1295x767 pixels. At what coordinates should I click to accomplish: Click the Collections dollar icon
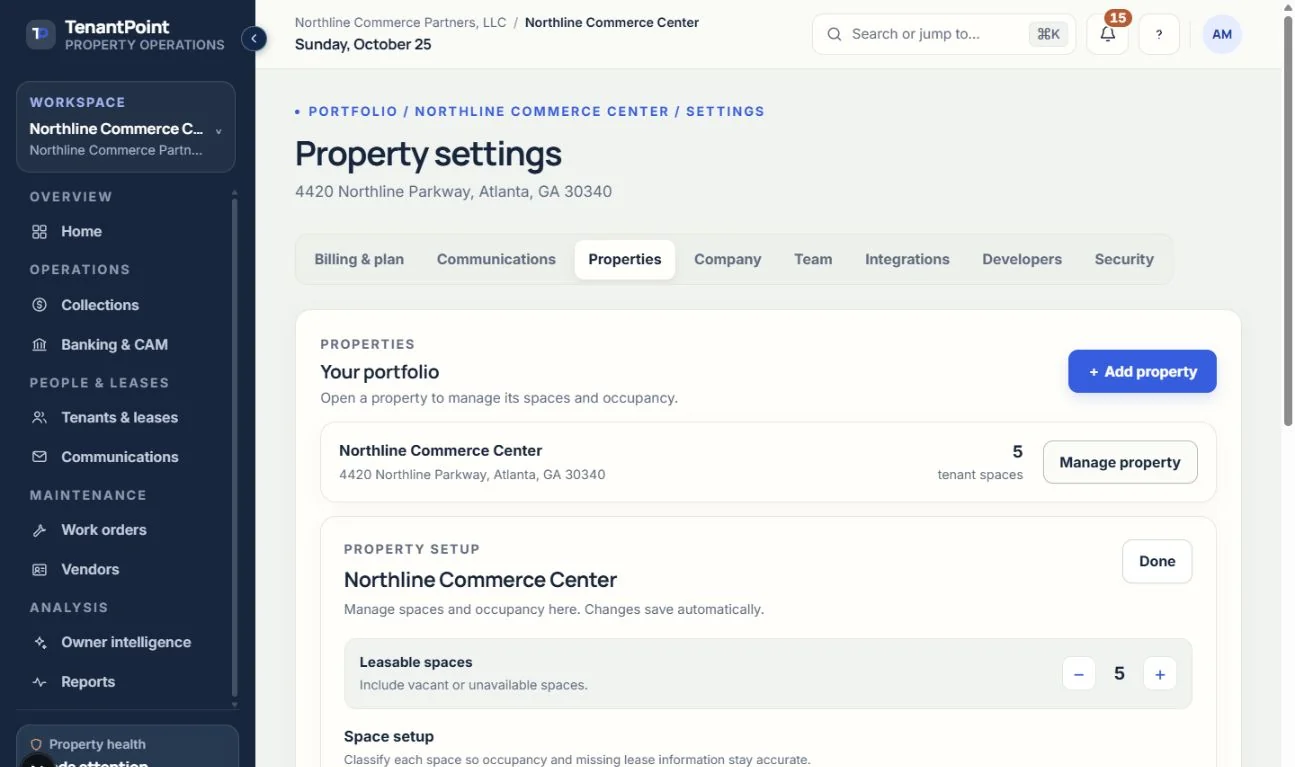(40, 305)
